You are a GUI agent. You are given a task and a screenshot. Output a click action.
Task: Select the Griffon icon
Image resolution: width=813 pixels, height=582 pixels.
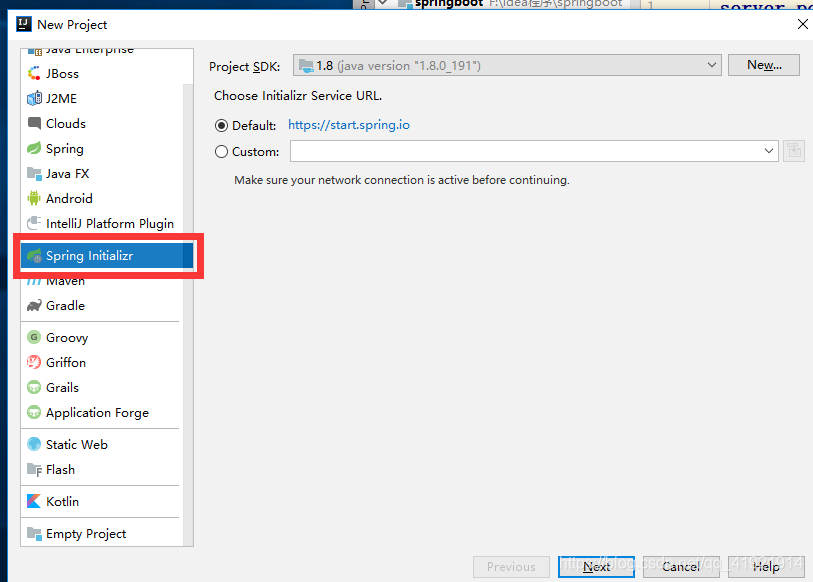click(34, 362)
